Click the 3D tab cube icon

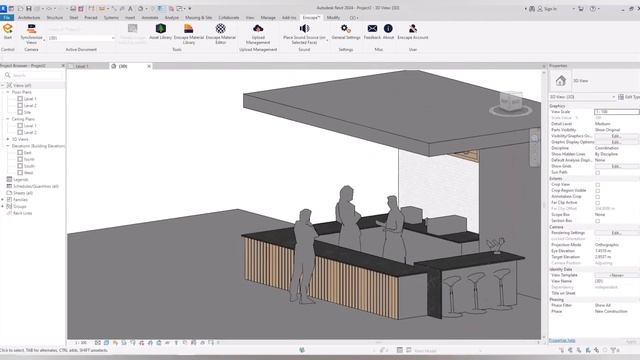(114, 66)
